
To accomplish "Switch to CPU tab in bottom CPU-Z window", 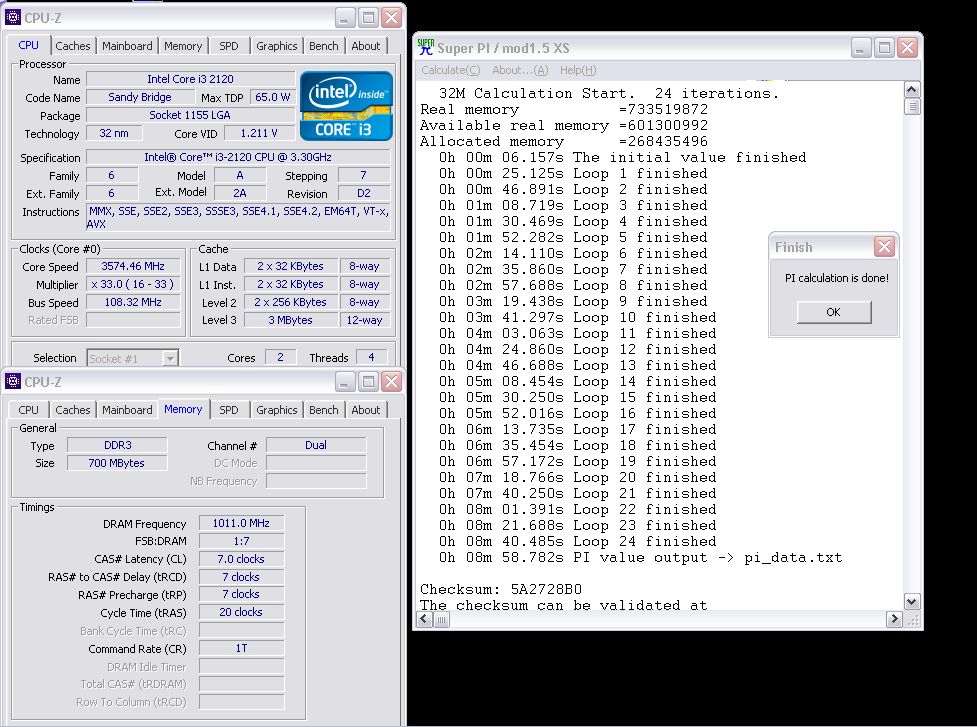I will pyautogui.click(x=29, y=409).
